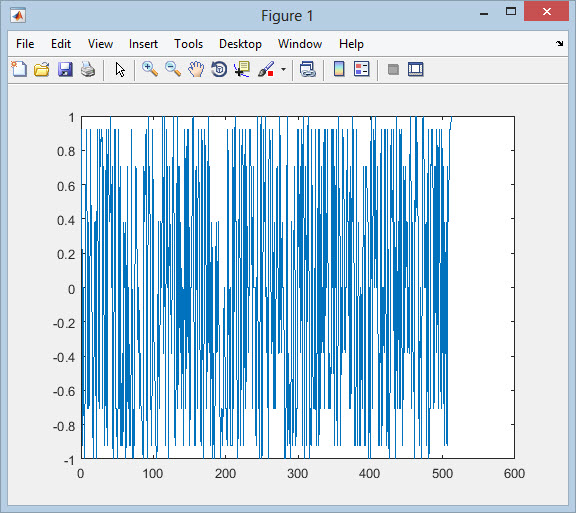Click the New Figure icon
576x513 pixels.
pos(19,69)
